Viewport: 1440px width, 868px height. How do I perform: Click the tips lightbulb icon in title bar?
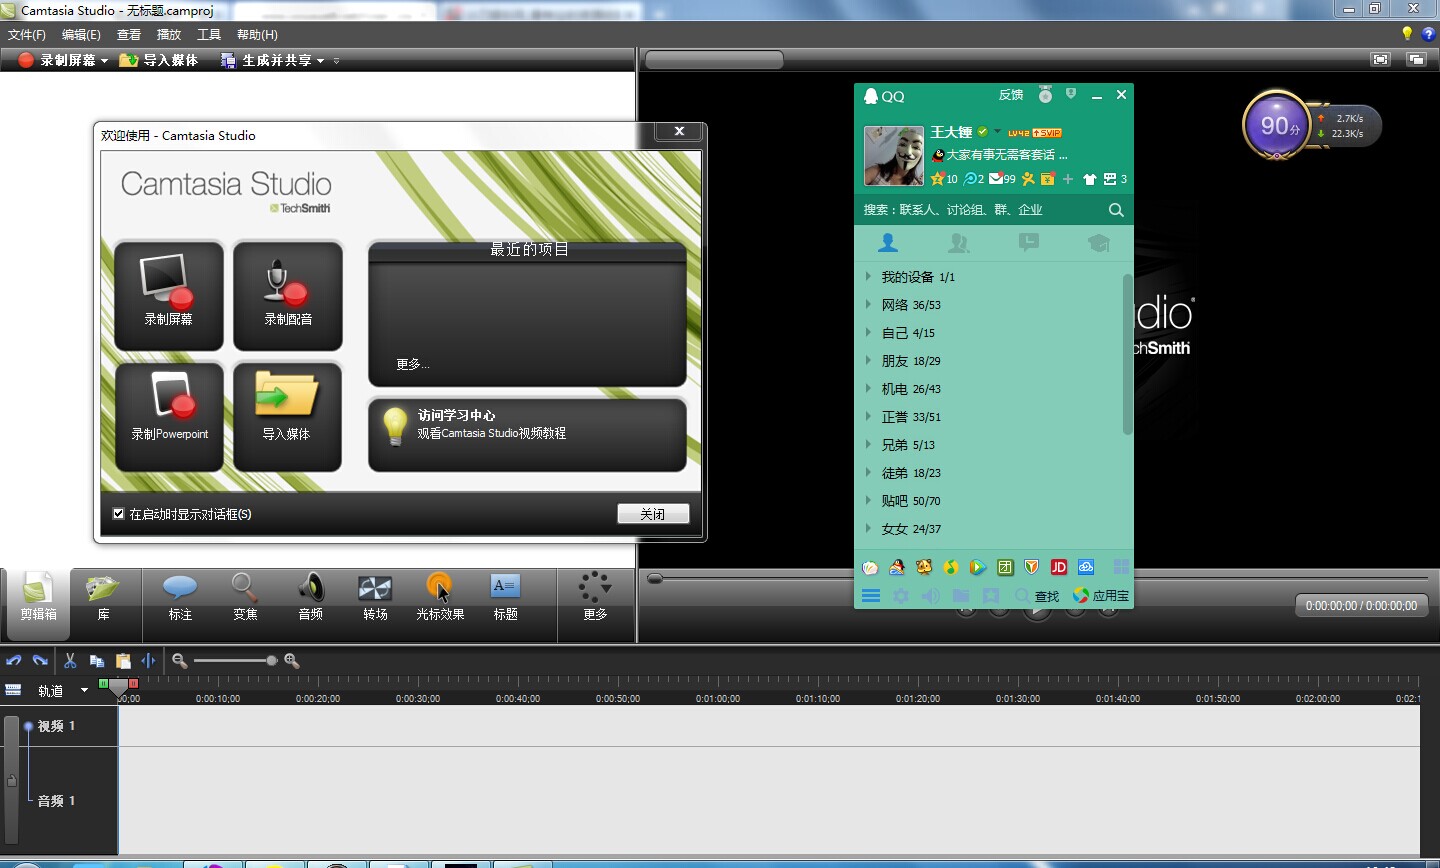(1407, 33)
